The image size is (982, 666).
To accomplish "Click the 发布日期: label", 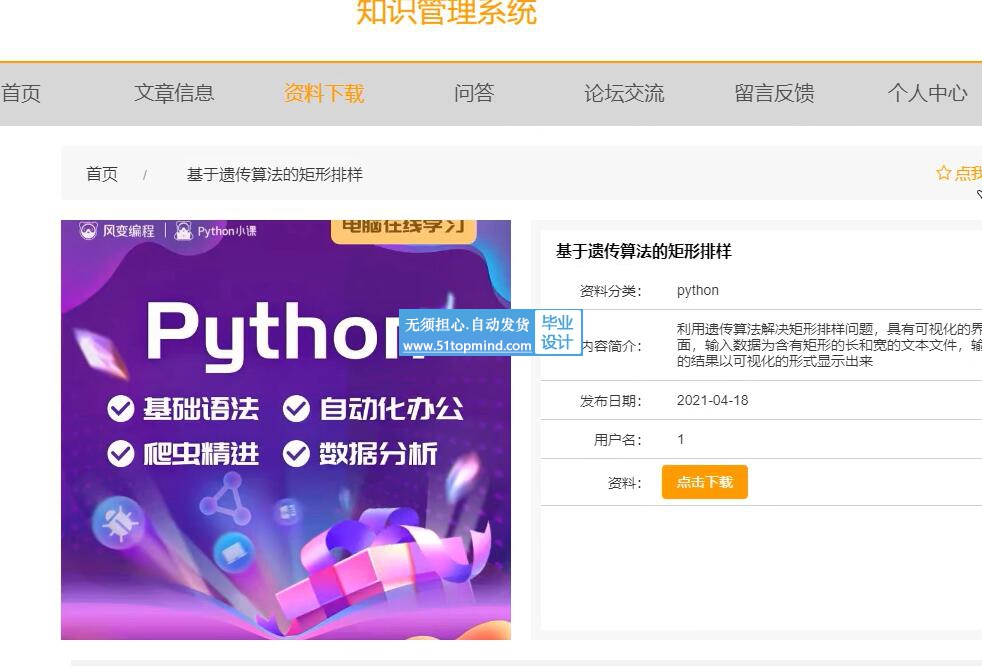I will (x=611, y=401).
